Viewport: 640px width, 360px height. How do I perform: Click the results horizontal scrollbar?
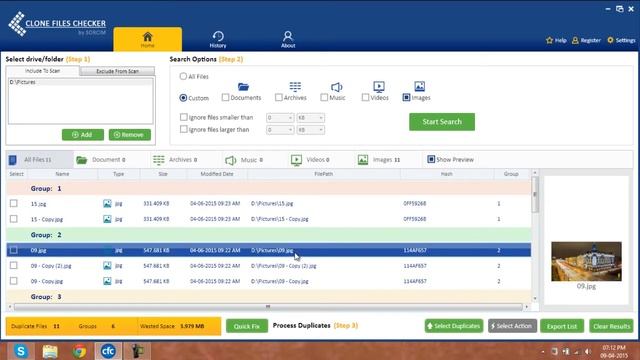click(x=268, y=306)
